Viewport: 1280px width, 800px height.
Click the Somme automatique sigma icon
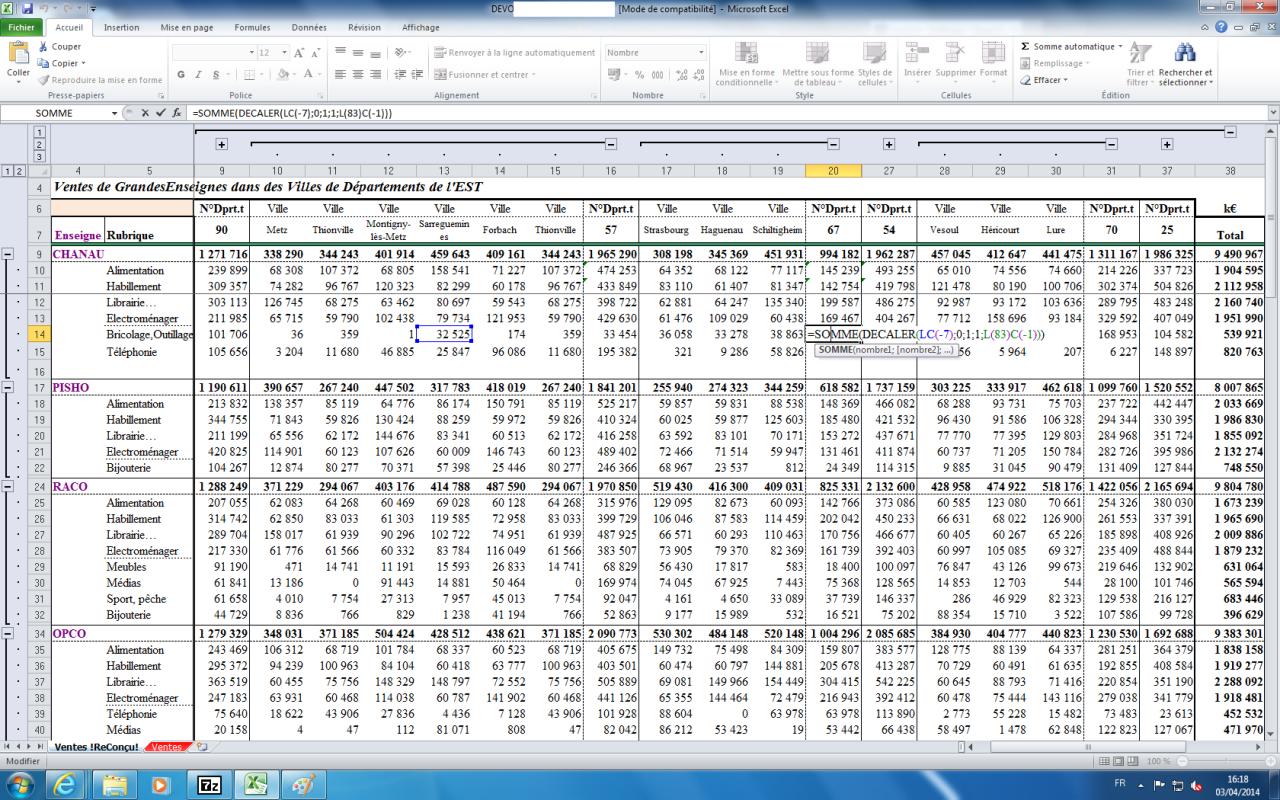tap(1026, 46)
